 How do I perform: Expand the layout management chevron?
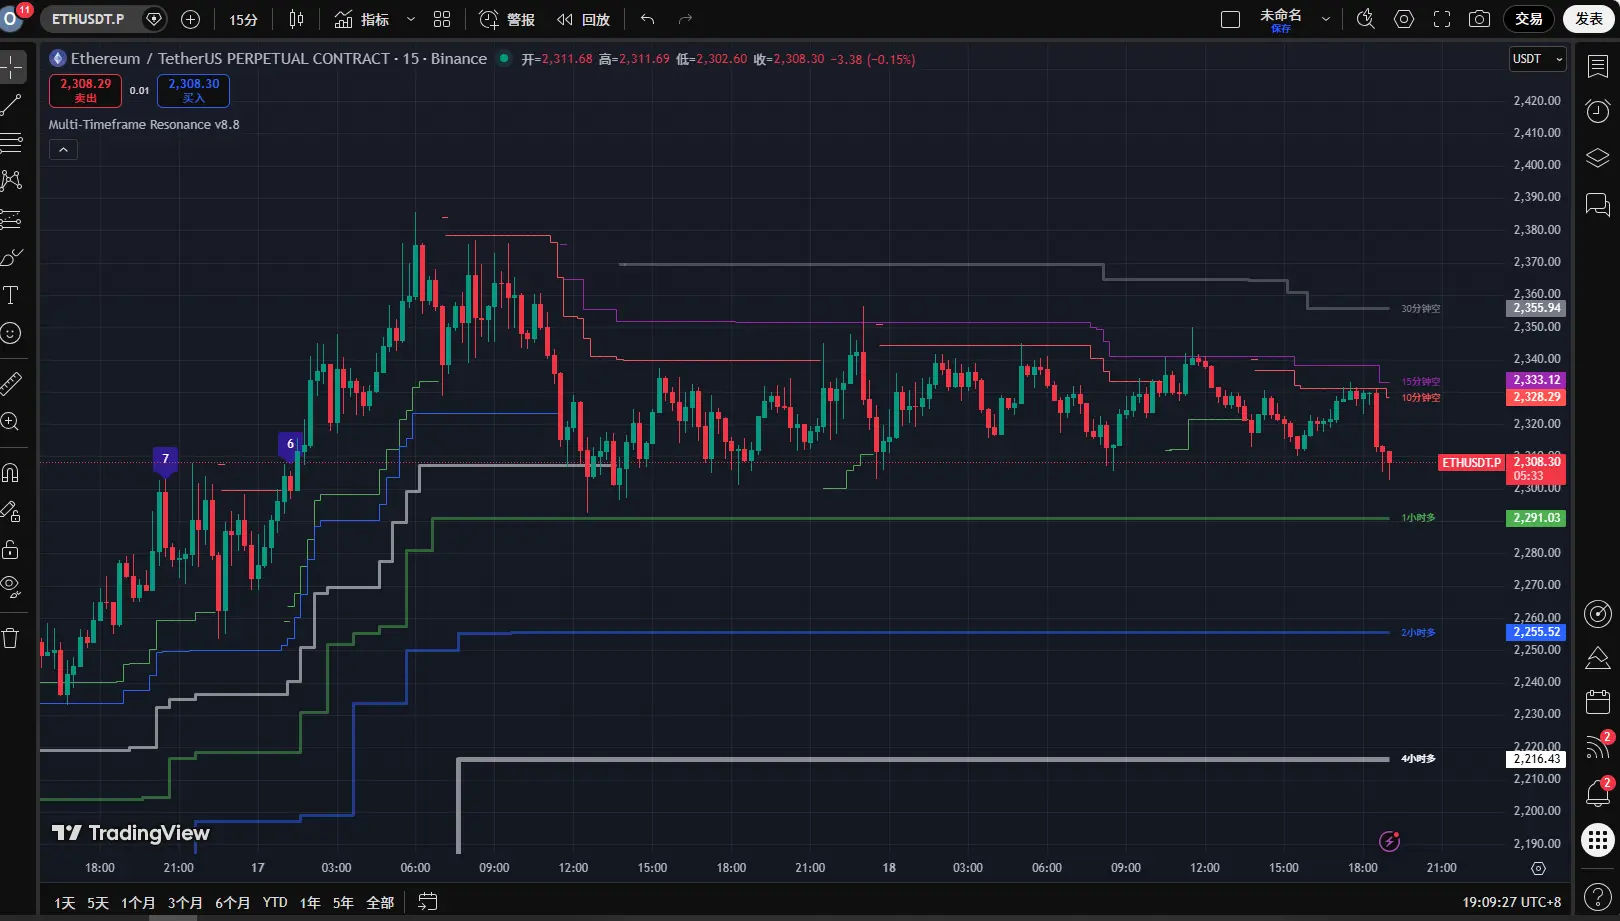pos(1326,19)
